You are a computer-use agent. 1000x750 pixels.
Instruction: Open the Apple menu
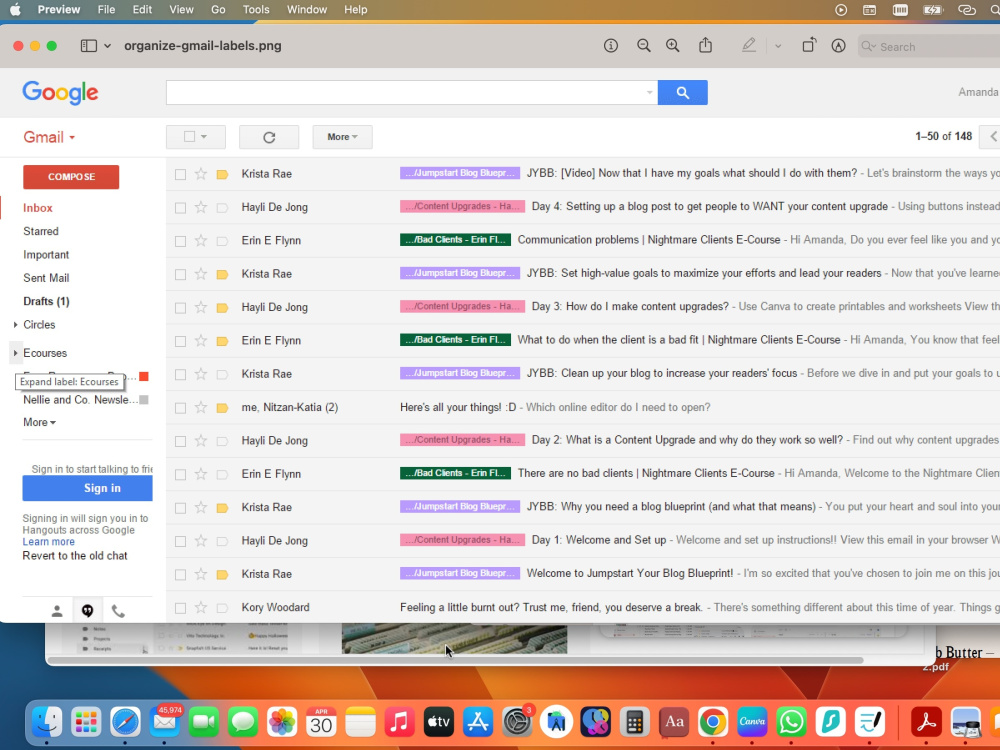click(x=15, y=10)
